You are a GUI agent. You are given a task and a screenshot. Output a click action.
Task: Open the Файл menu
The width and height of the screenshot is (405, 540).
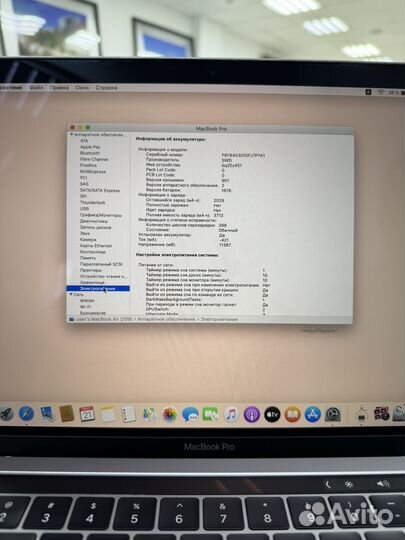coord(36,87)
